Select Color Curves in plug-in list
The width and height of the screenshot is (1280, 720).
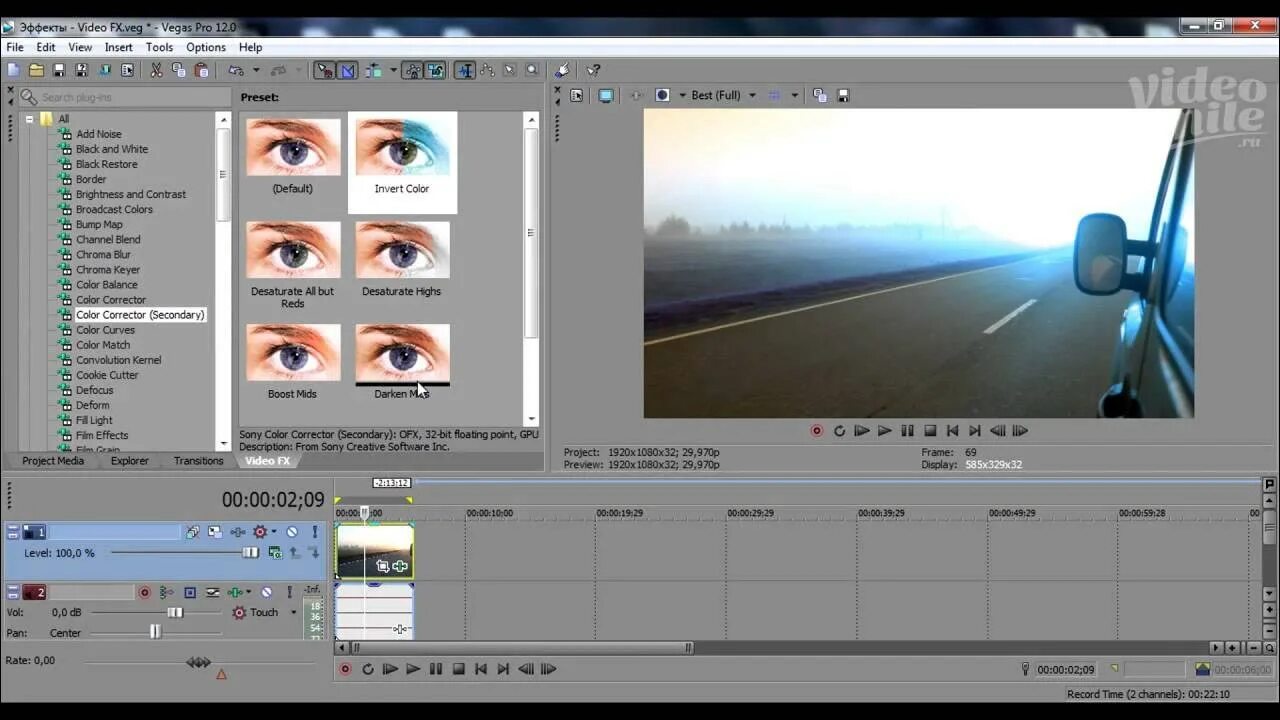[x=105, y=330]
